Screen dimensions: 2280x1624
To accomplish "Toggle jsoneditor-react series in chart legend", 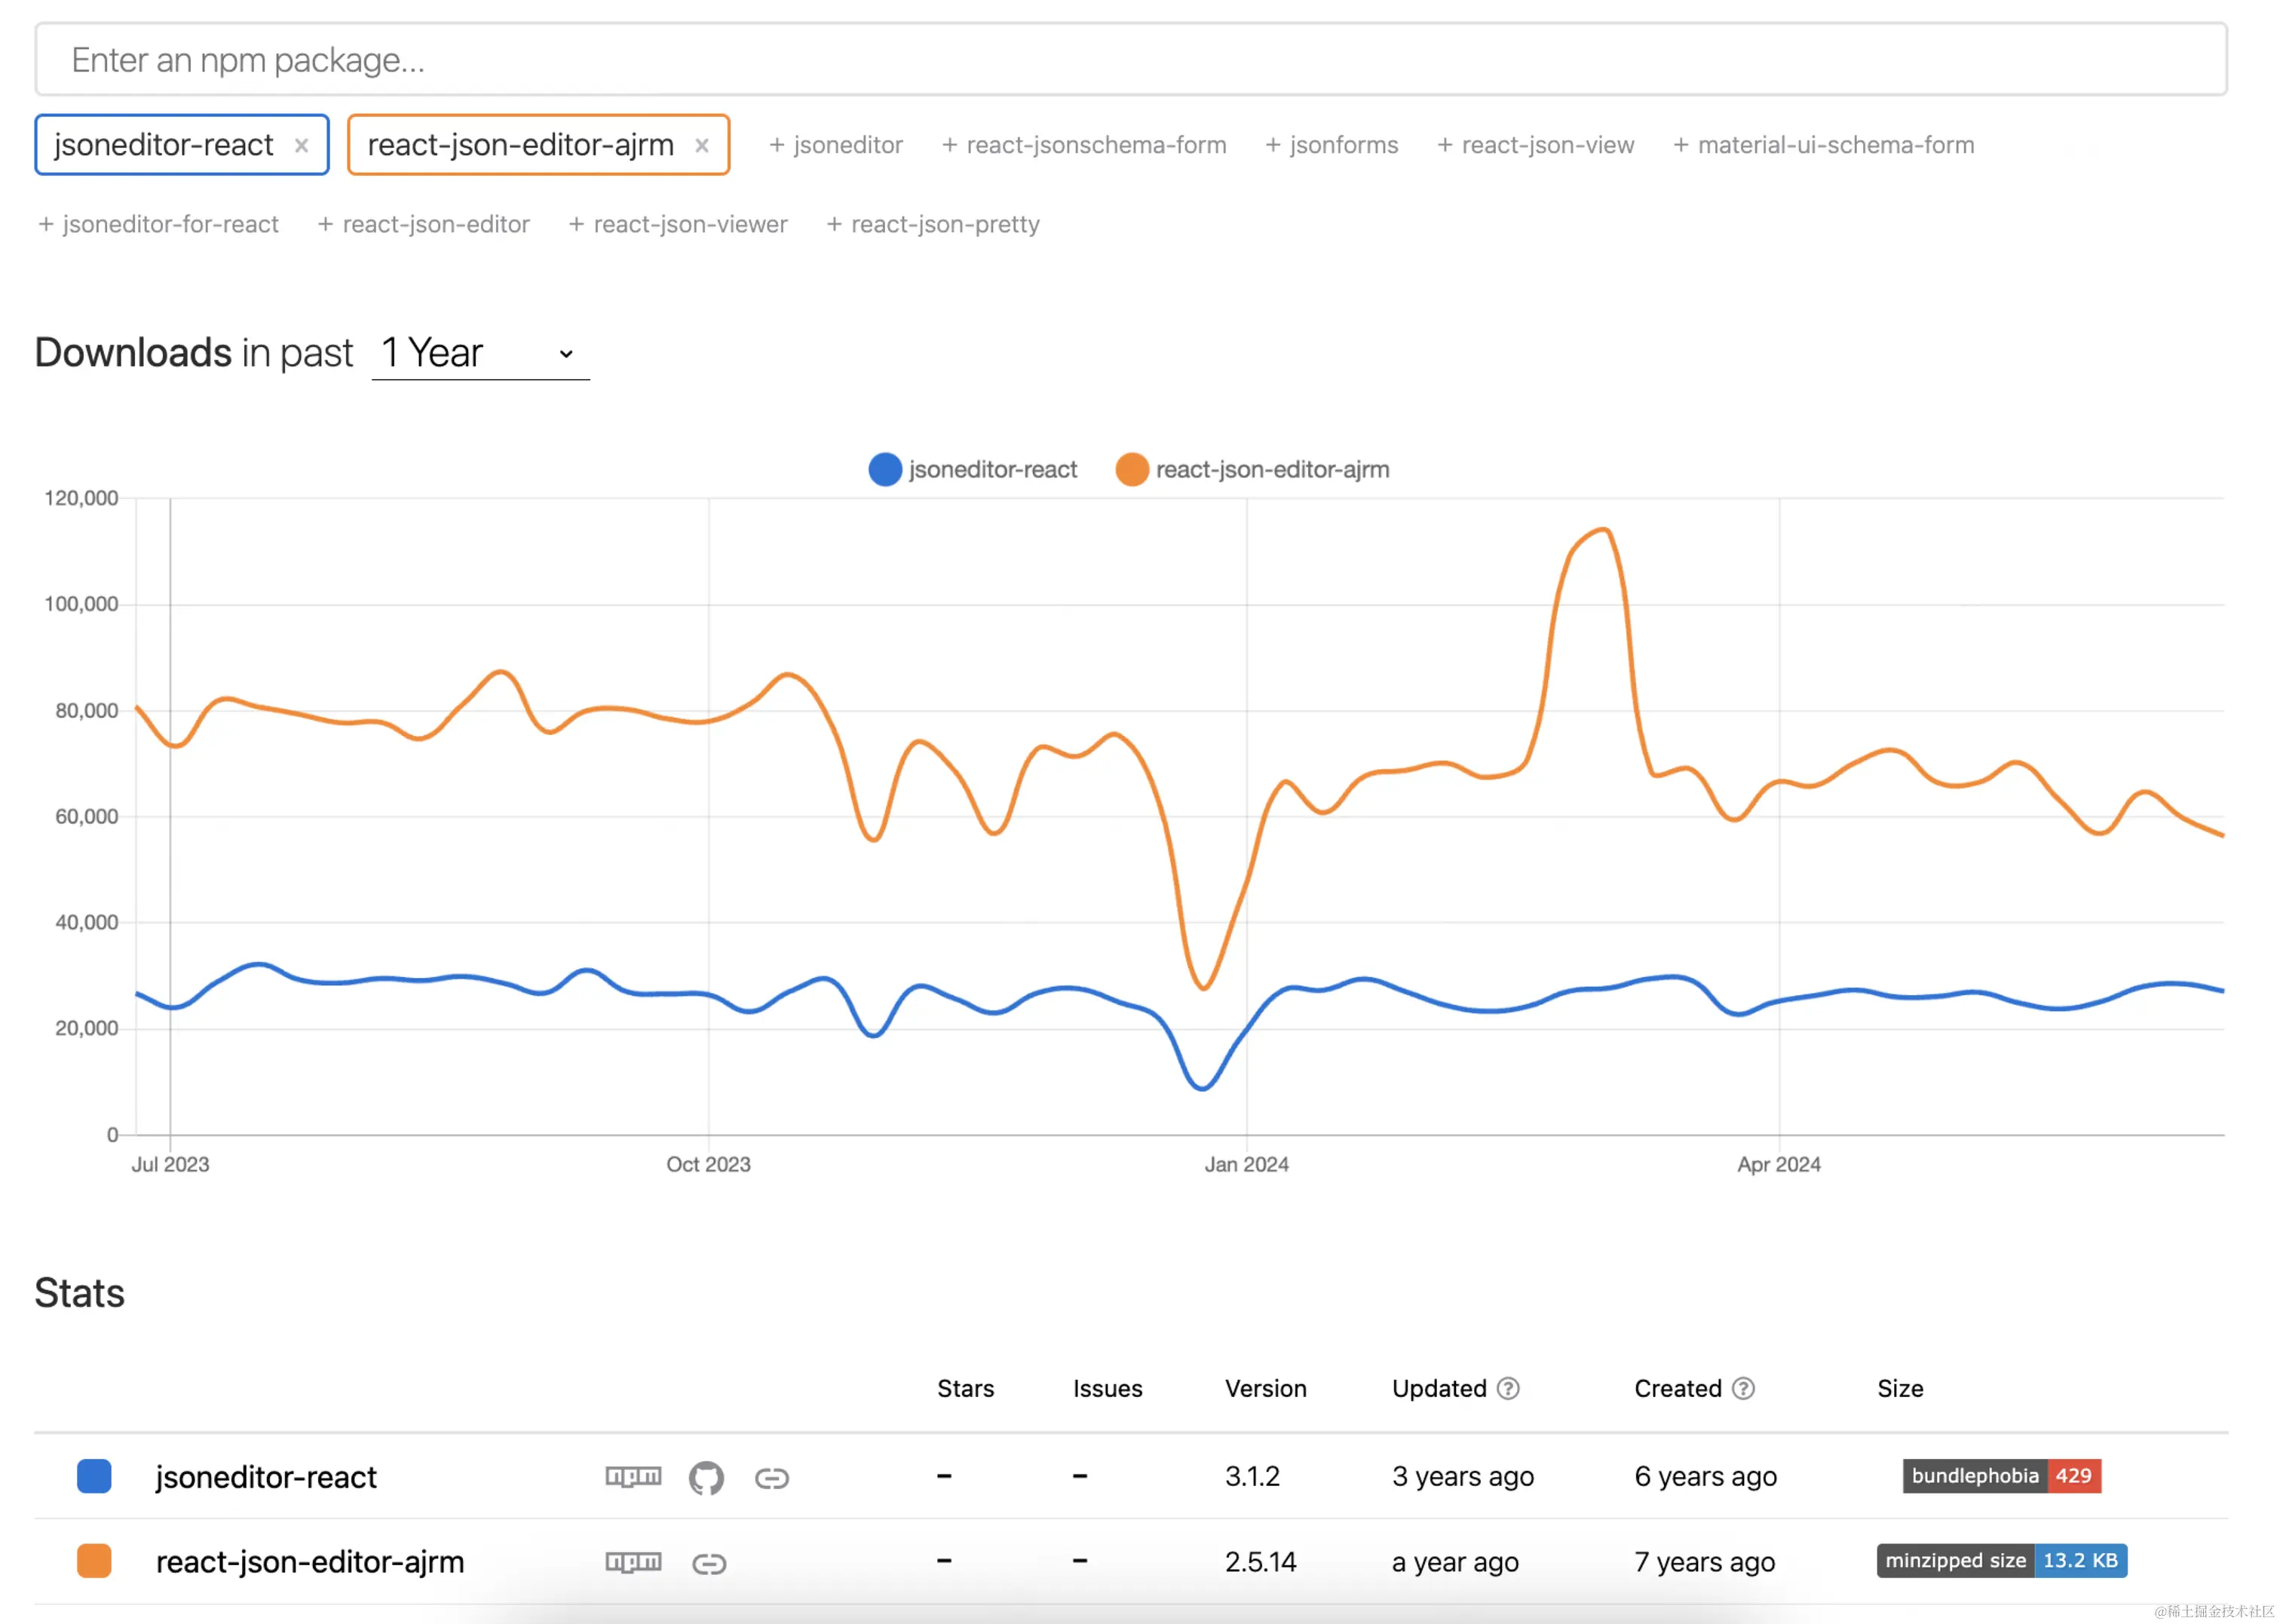I will click(x=973, y=469).
